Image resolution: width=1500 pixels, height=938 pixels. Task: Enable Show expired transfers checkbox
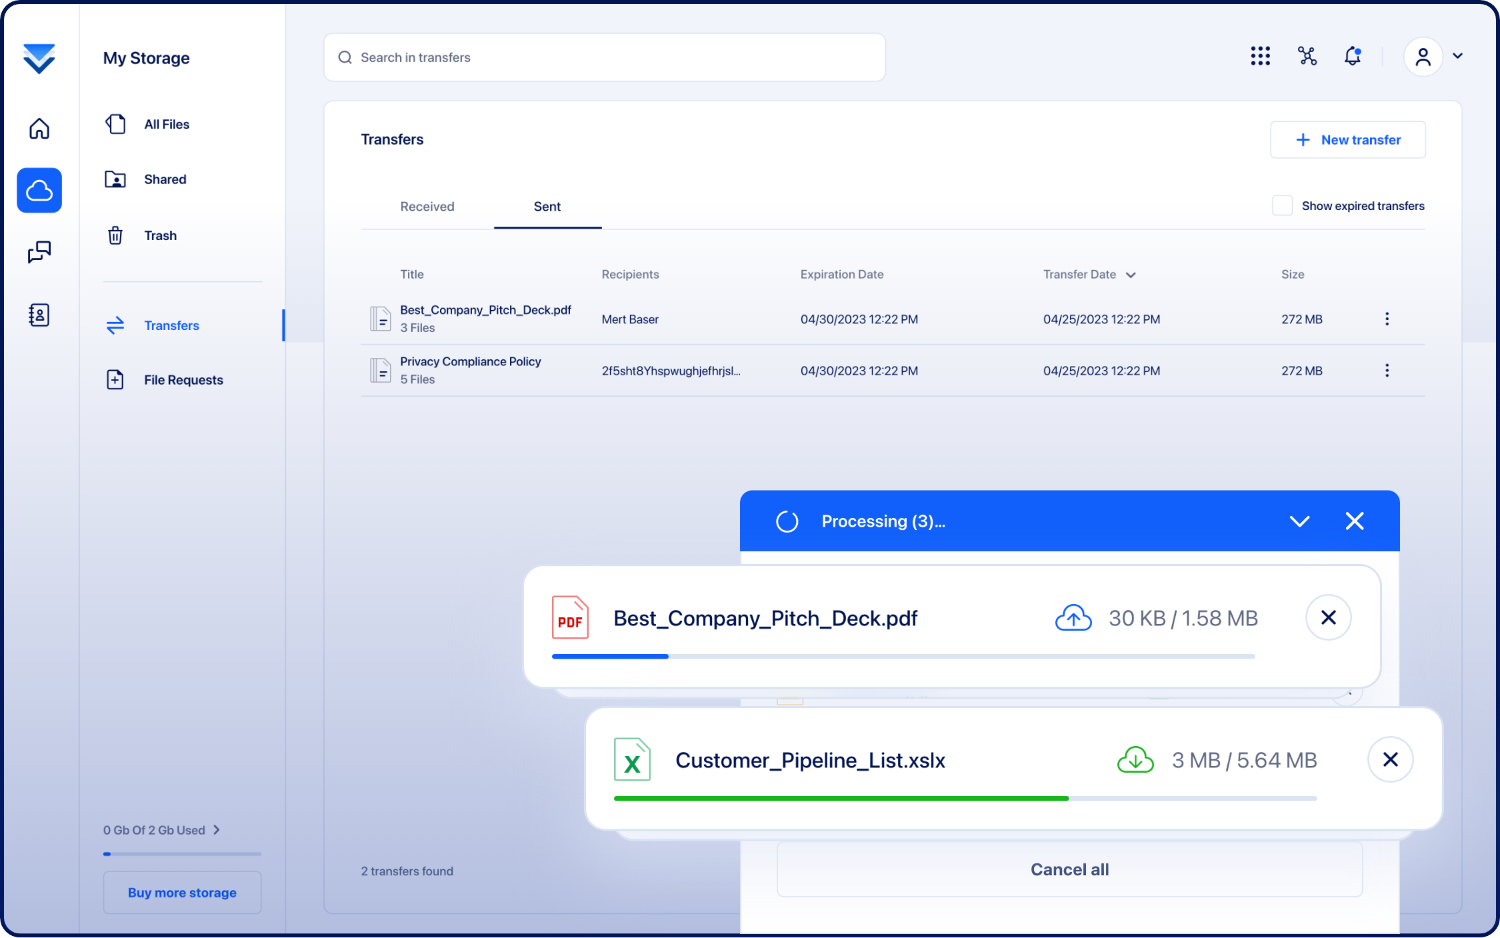click(1282, 206)
